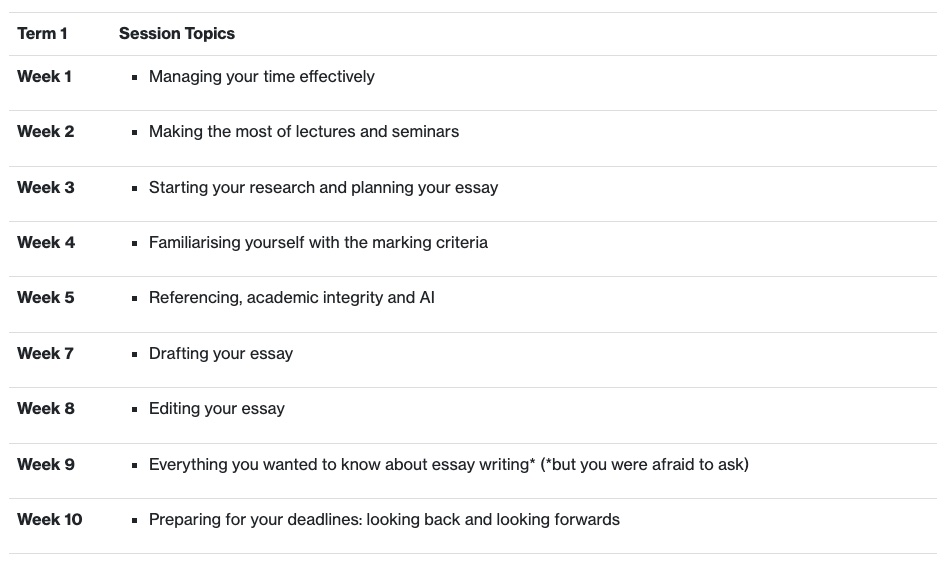Viewport: 944px width, 563px height.
Task: Select the "Week 10" row label
Action: pyautogui.click(x=50, y=520)
